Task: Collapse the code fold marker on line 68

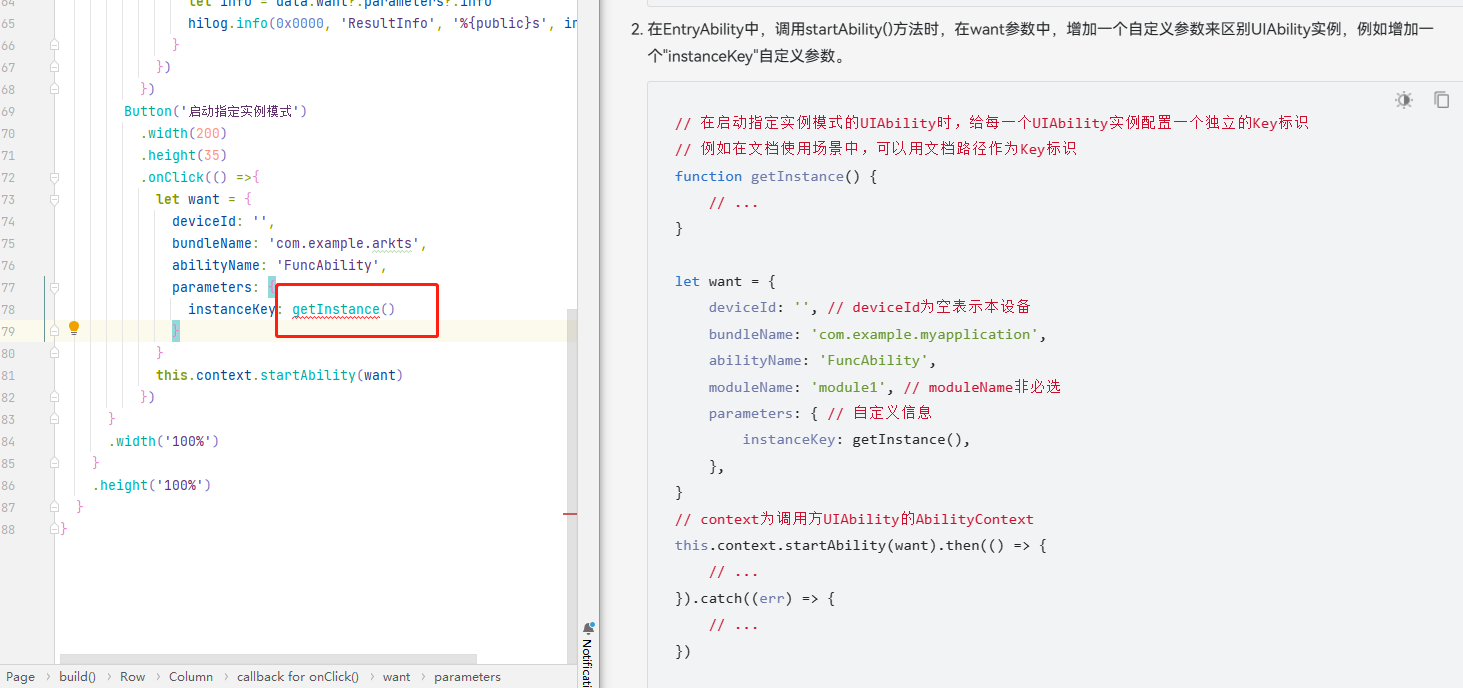Action: pos(54,89)
